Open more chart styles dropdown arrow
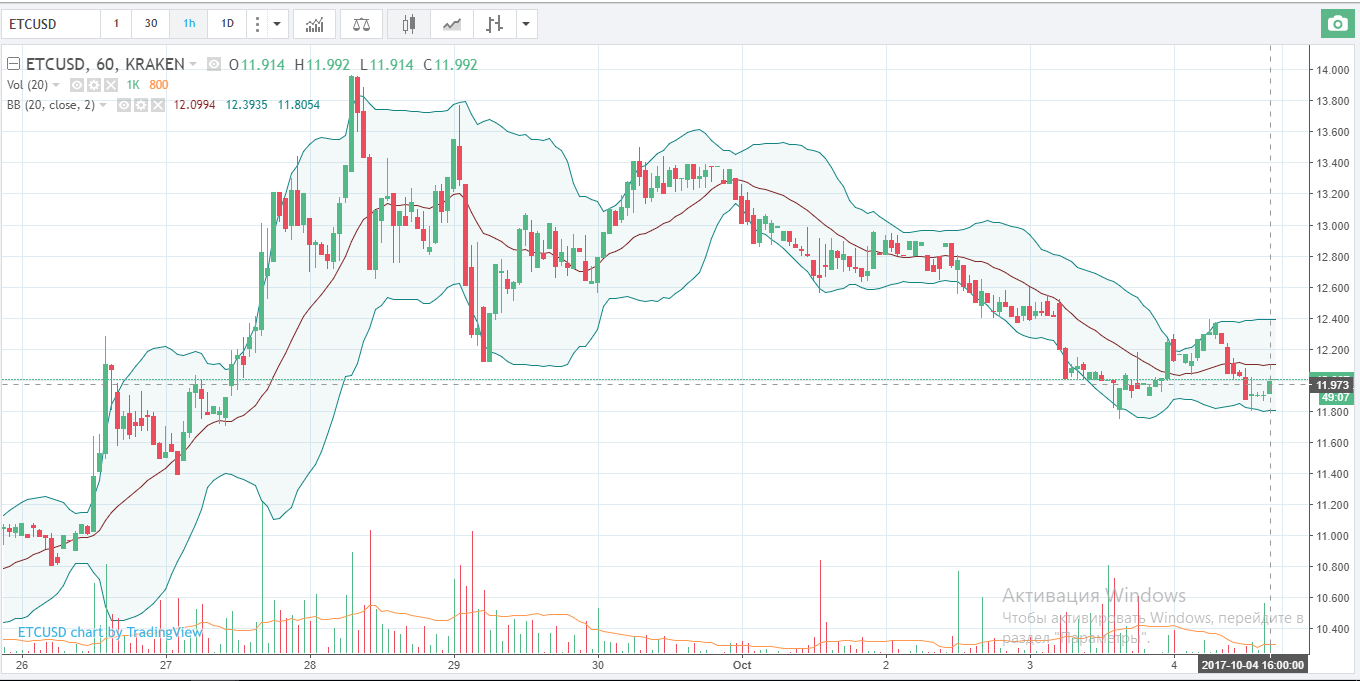 [x=526, y=23]
